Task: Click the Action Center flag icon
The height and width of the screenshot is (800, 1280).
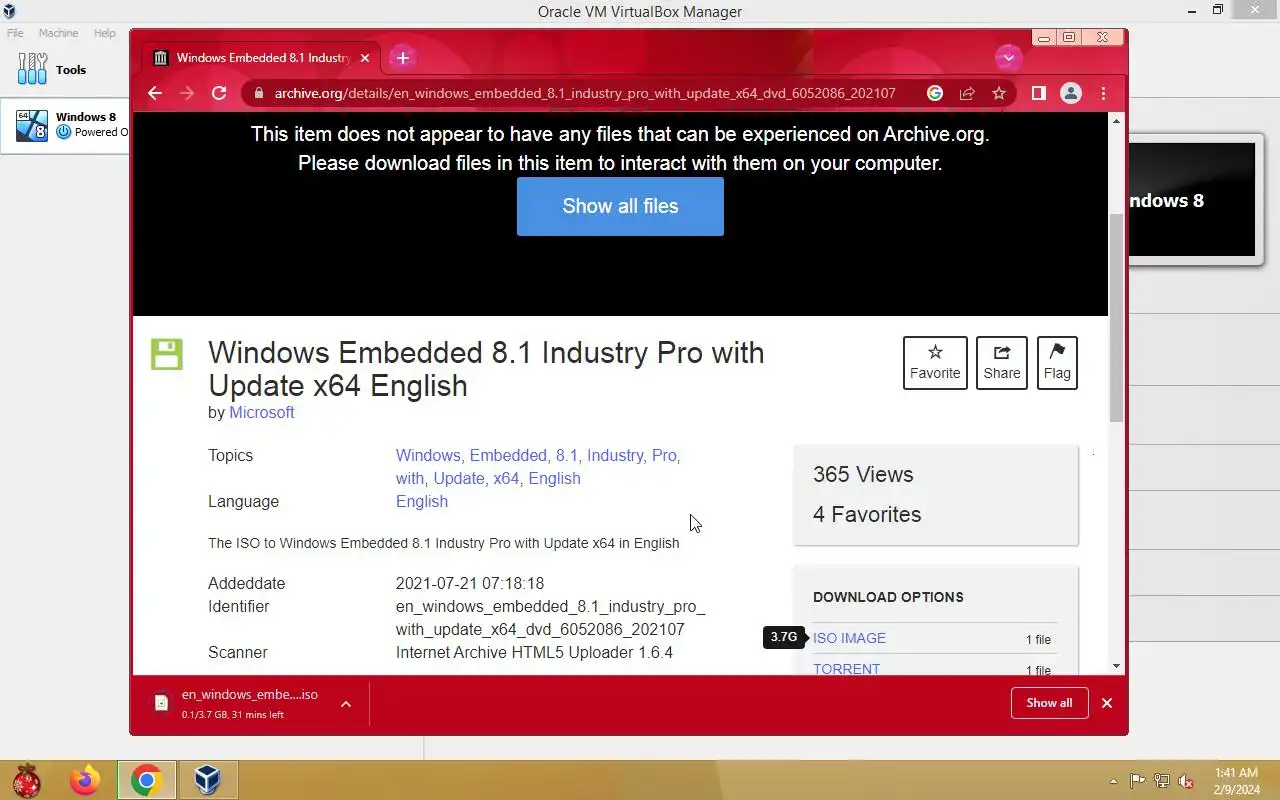Action: [x=1137, y=781]
